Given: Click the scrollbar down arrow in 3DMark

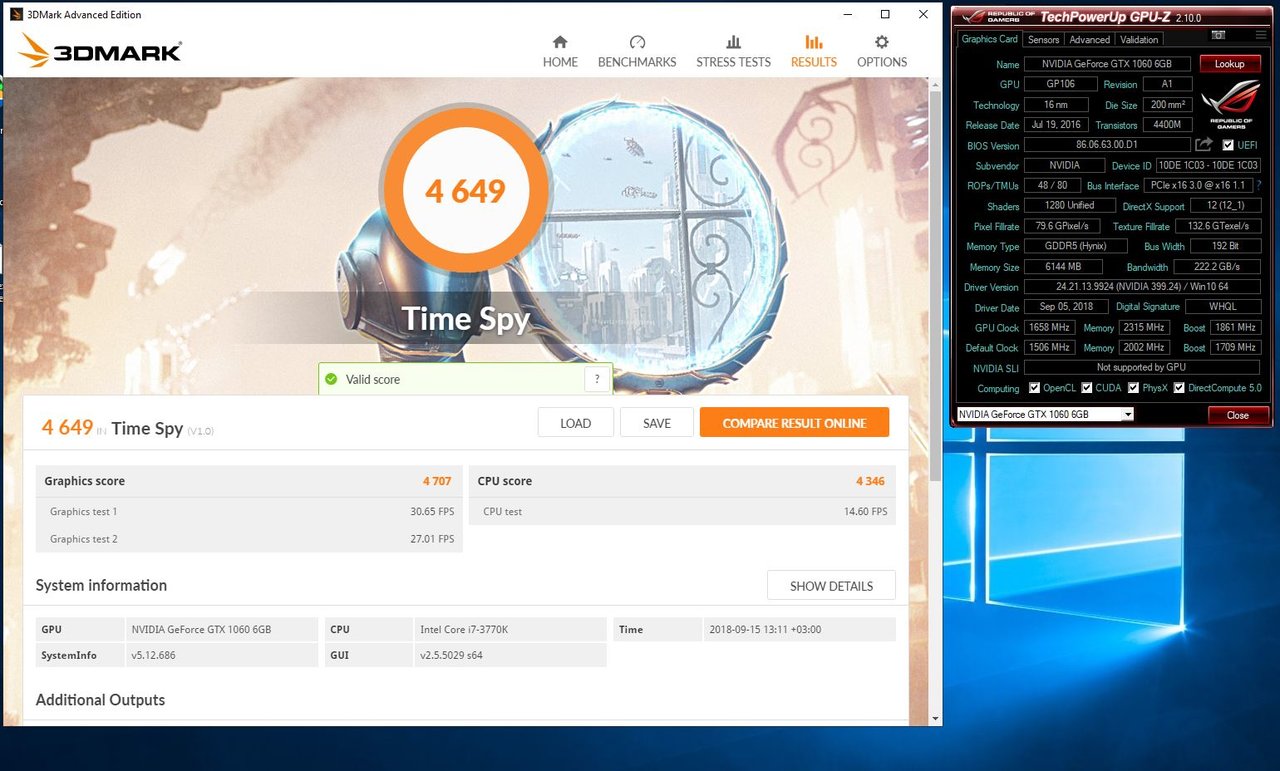Looking at the screenshot, I should (936, 719).
